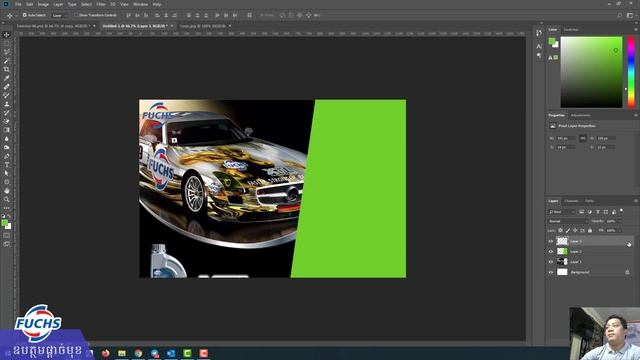Screen dimensions: 640x360
Task: Select the Brush tool
Action: point(7,95)
